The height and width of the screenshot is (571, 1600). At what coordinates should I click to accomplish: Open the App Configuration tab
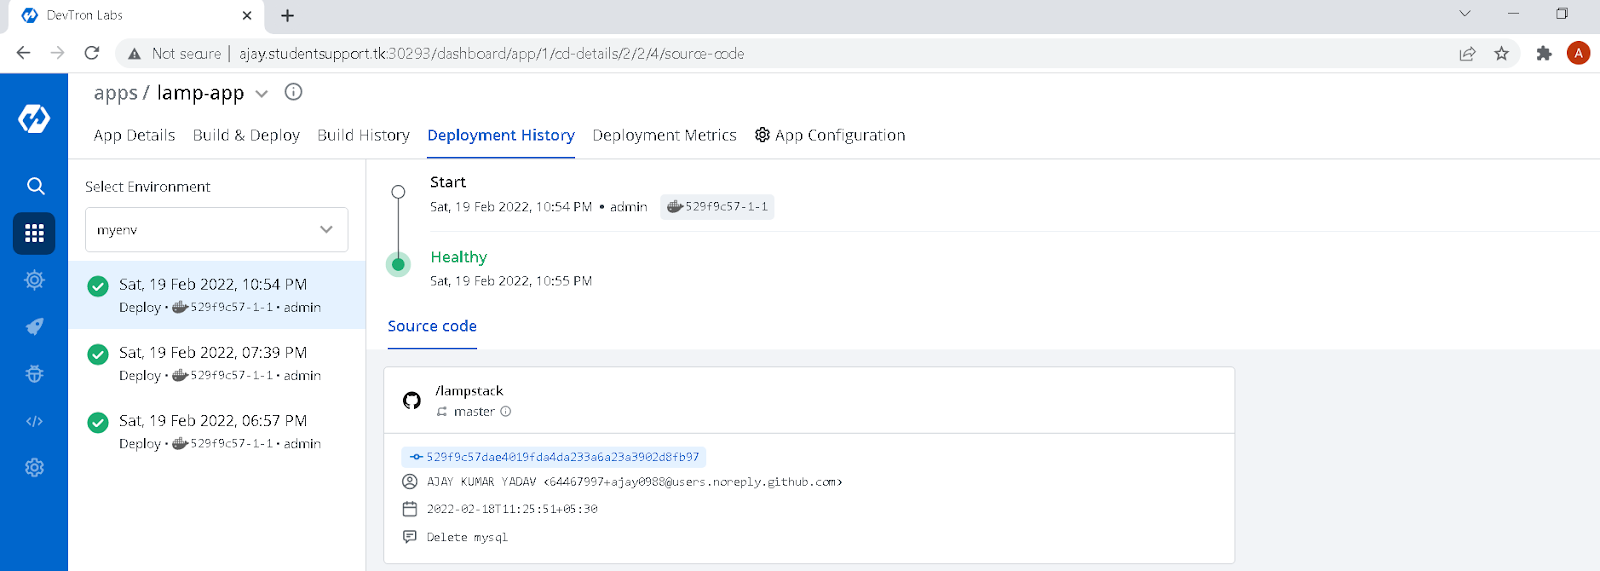point(830,135)
